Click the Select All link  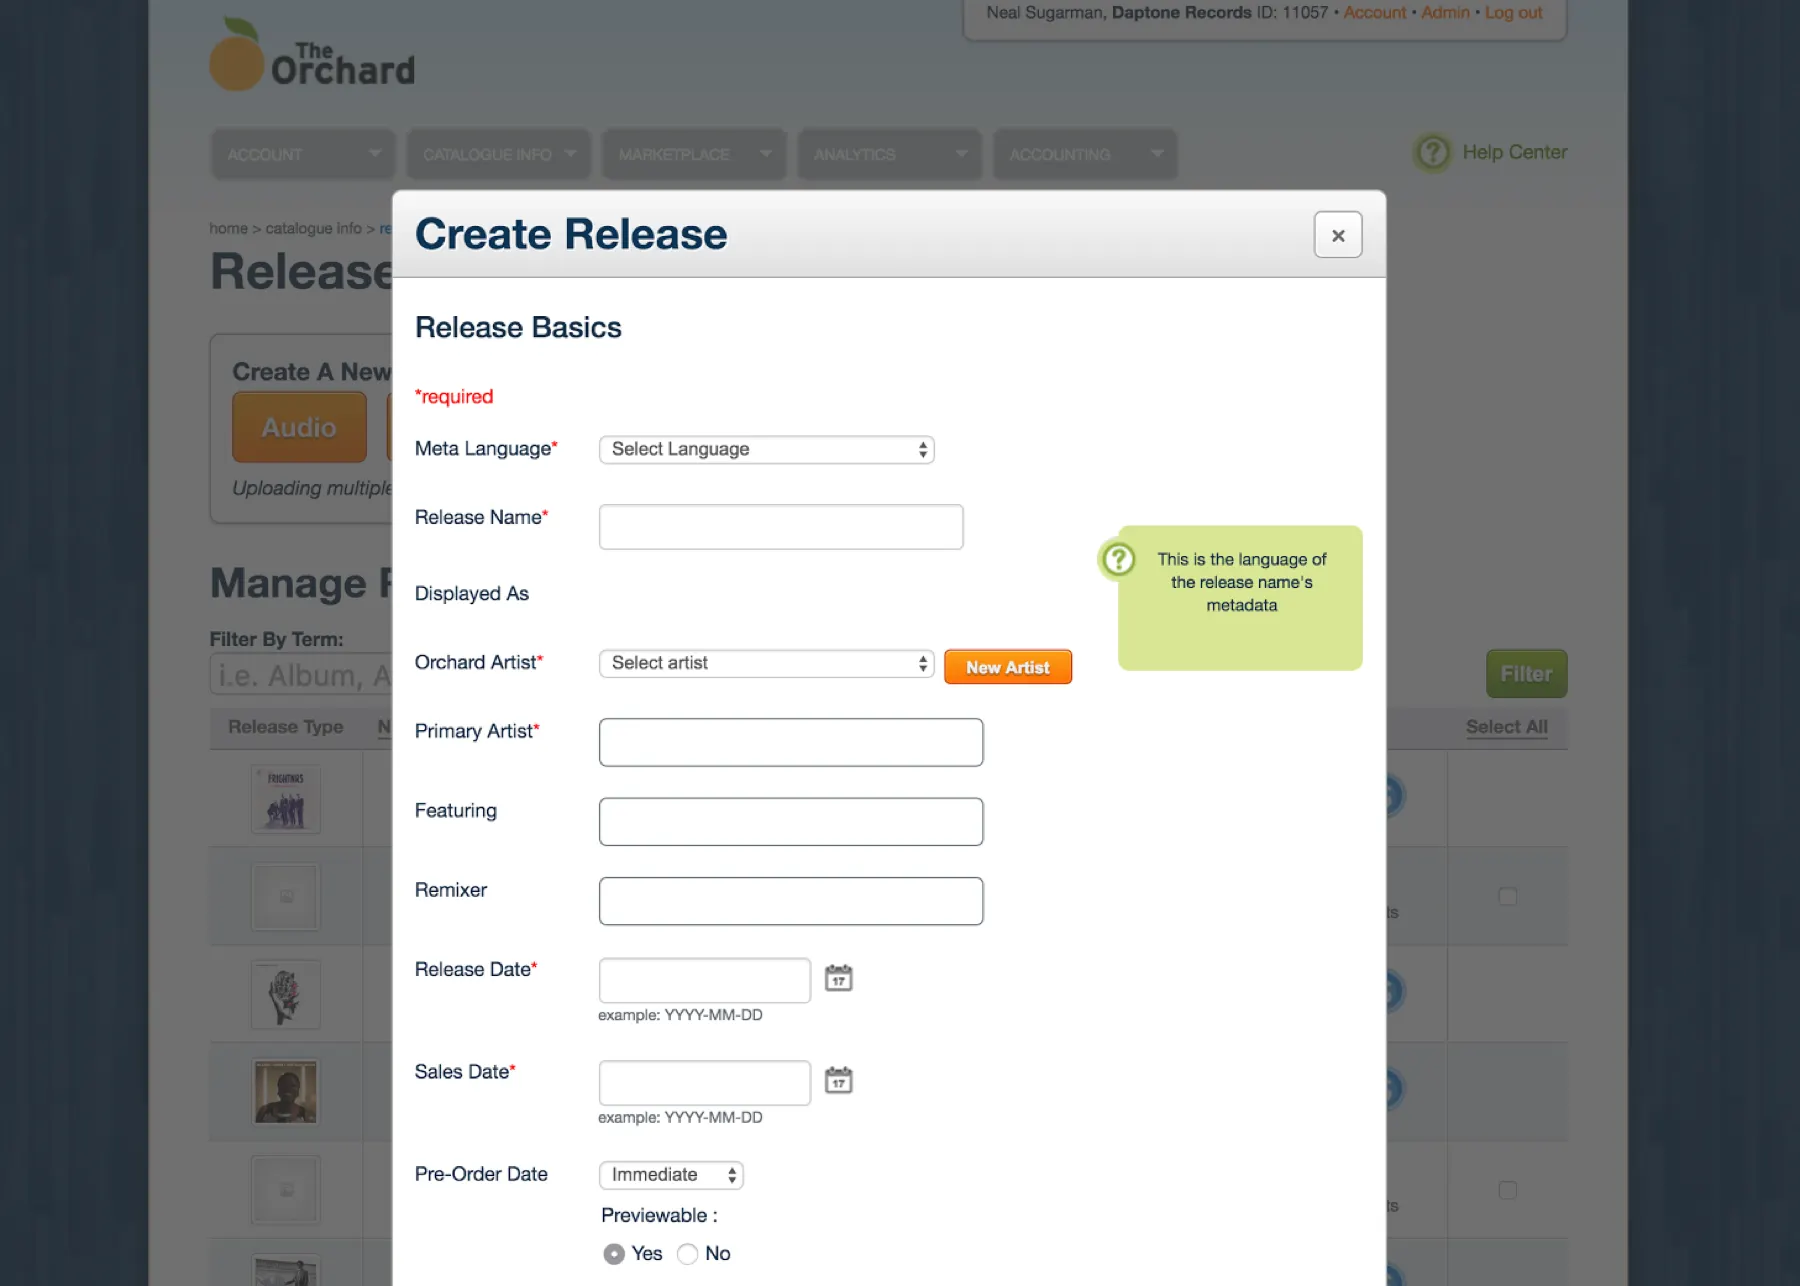pyautogui.click(x=1506, y=727)
